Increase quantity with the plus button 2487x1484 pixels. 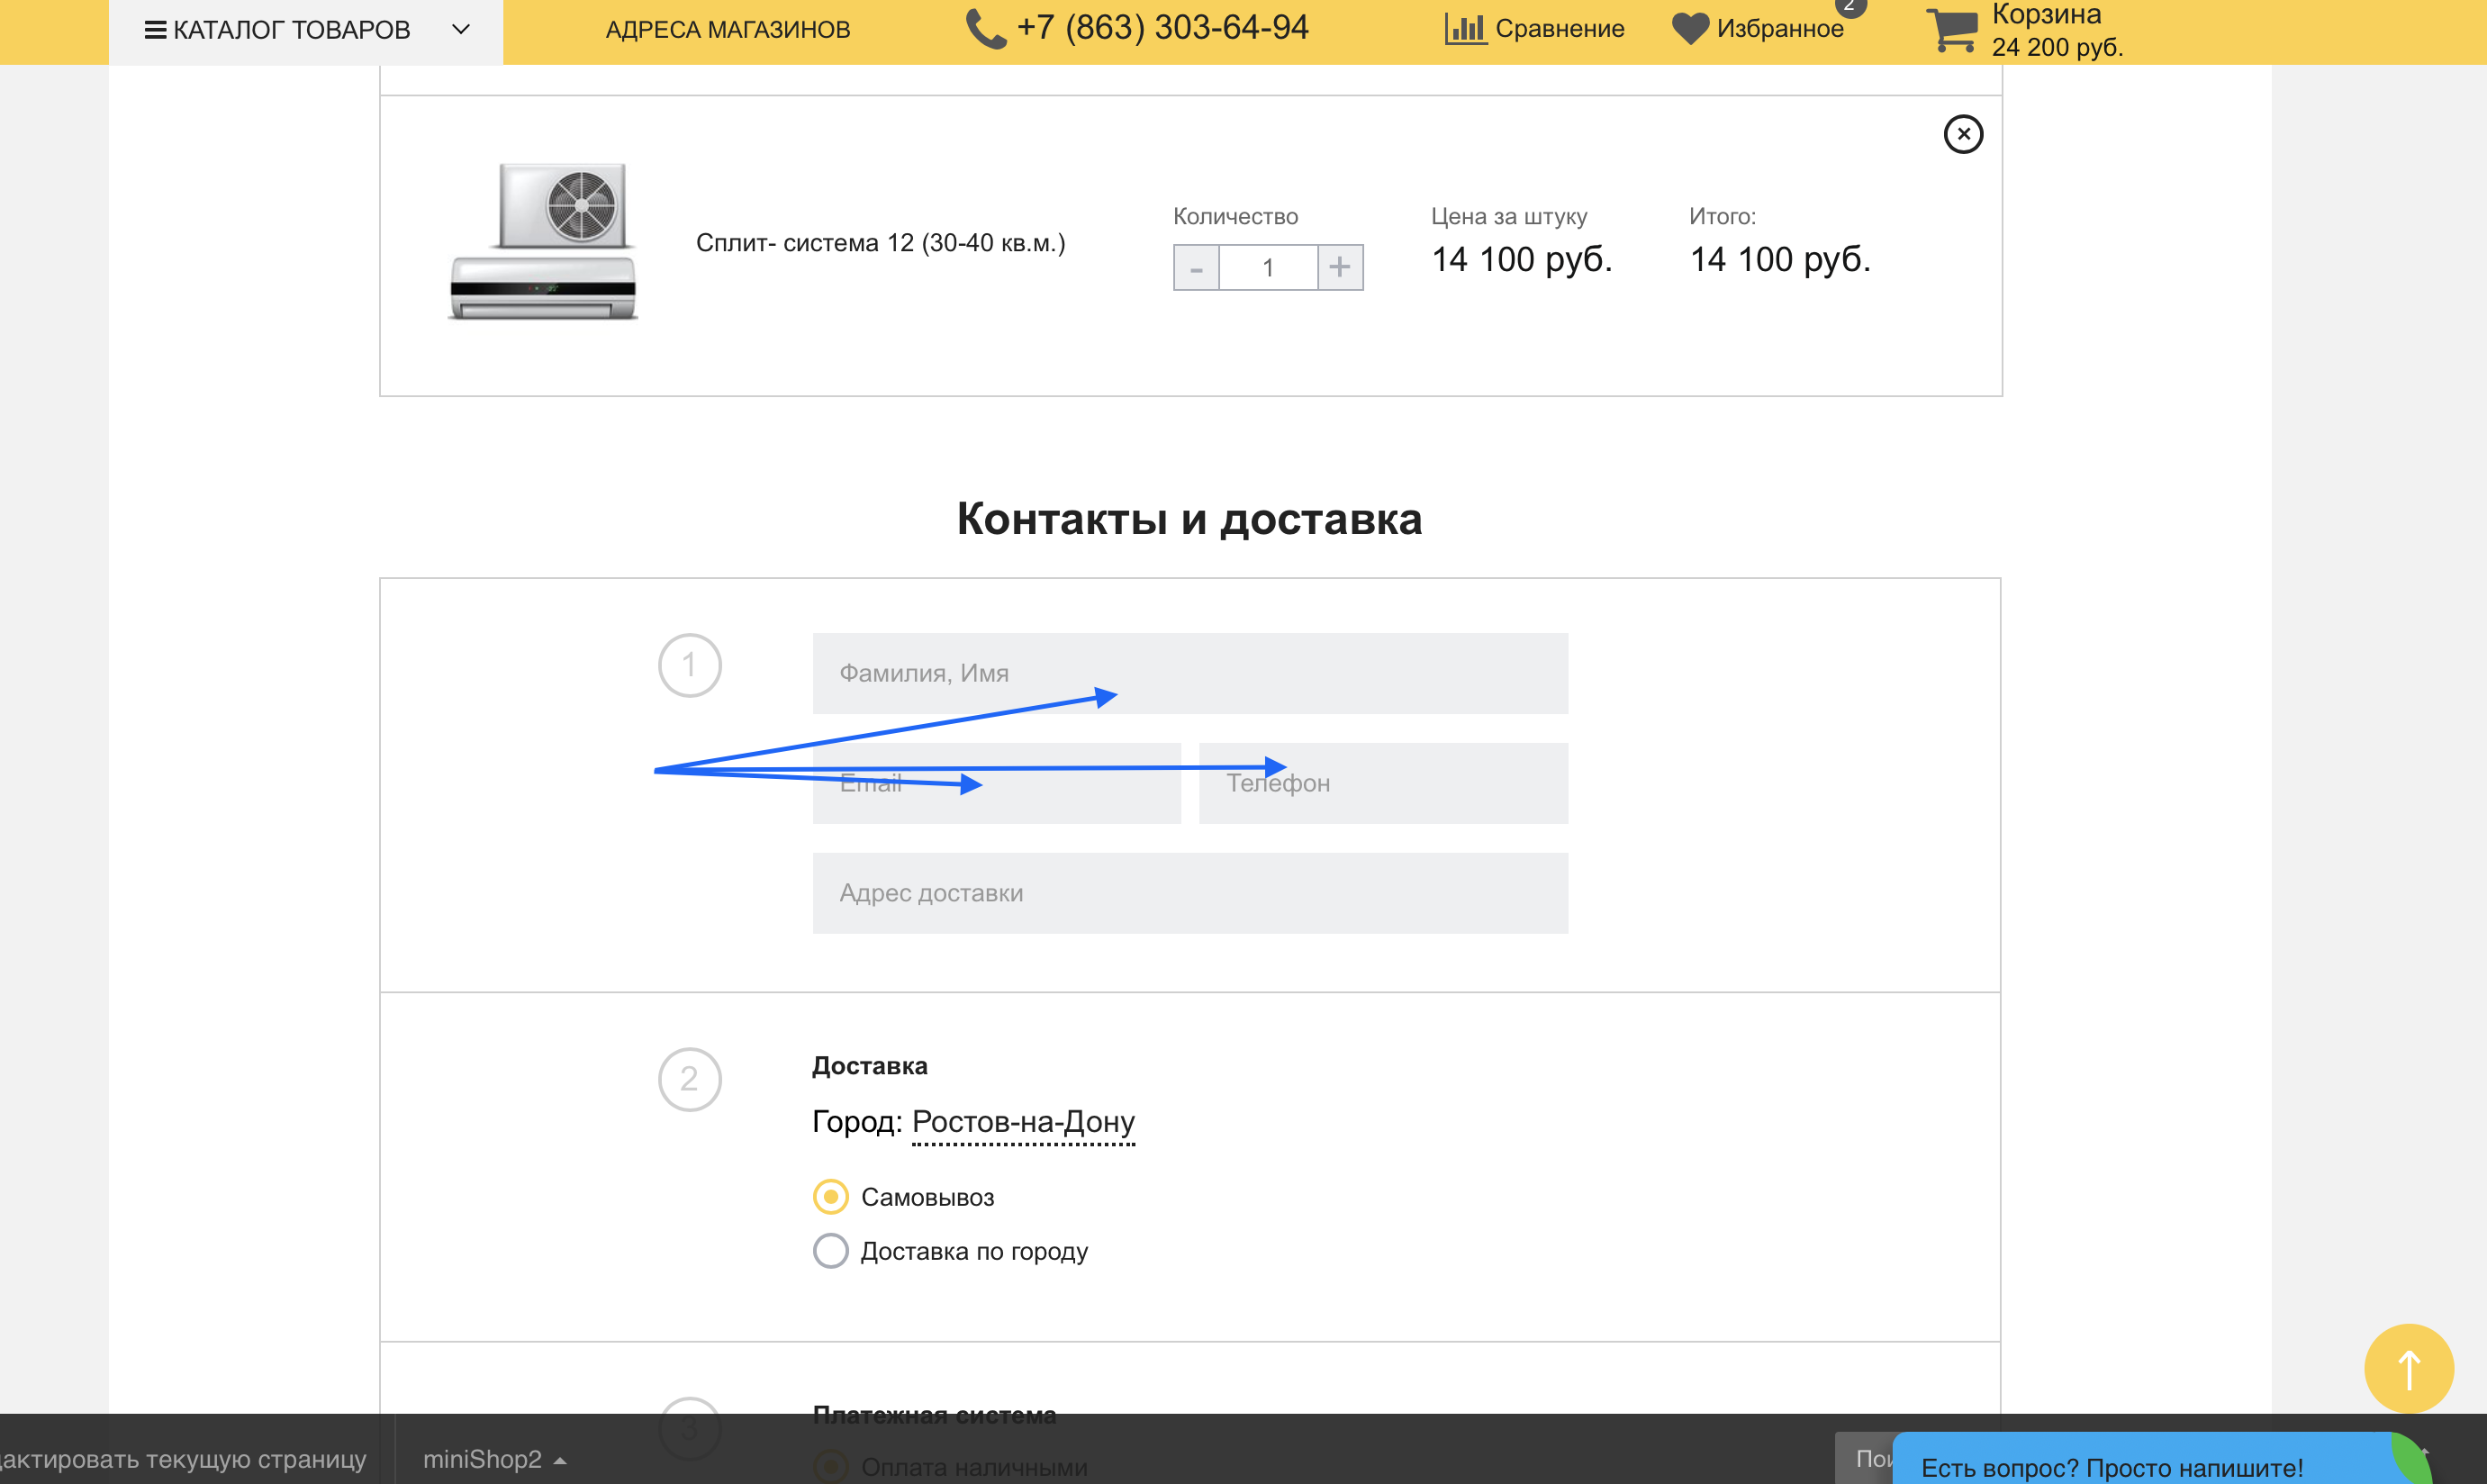pyautogui.click(x=1340, y=267)
